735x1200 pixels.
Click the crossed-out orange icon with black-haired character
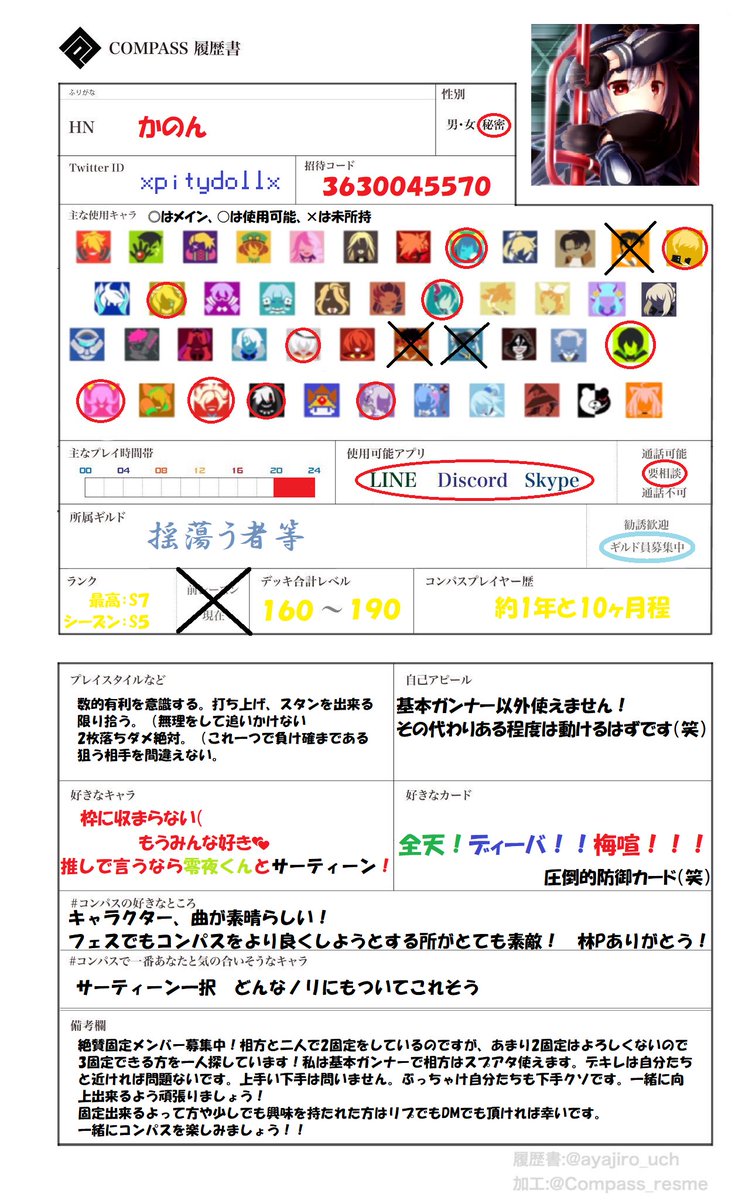pyautogui.click(x=631, y=247)
